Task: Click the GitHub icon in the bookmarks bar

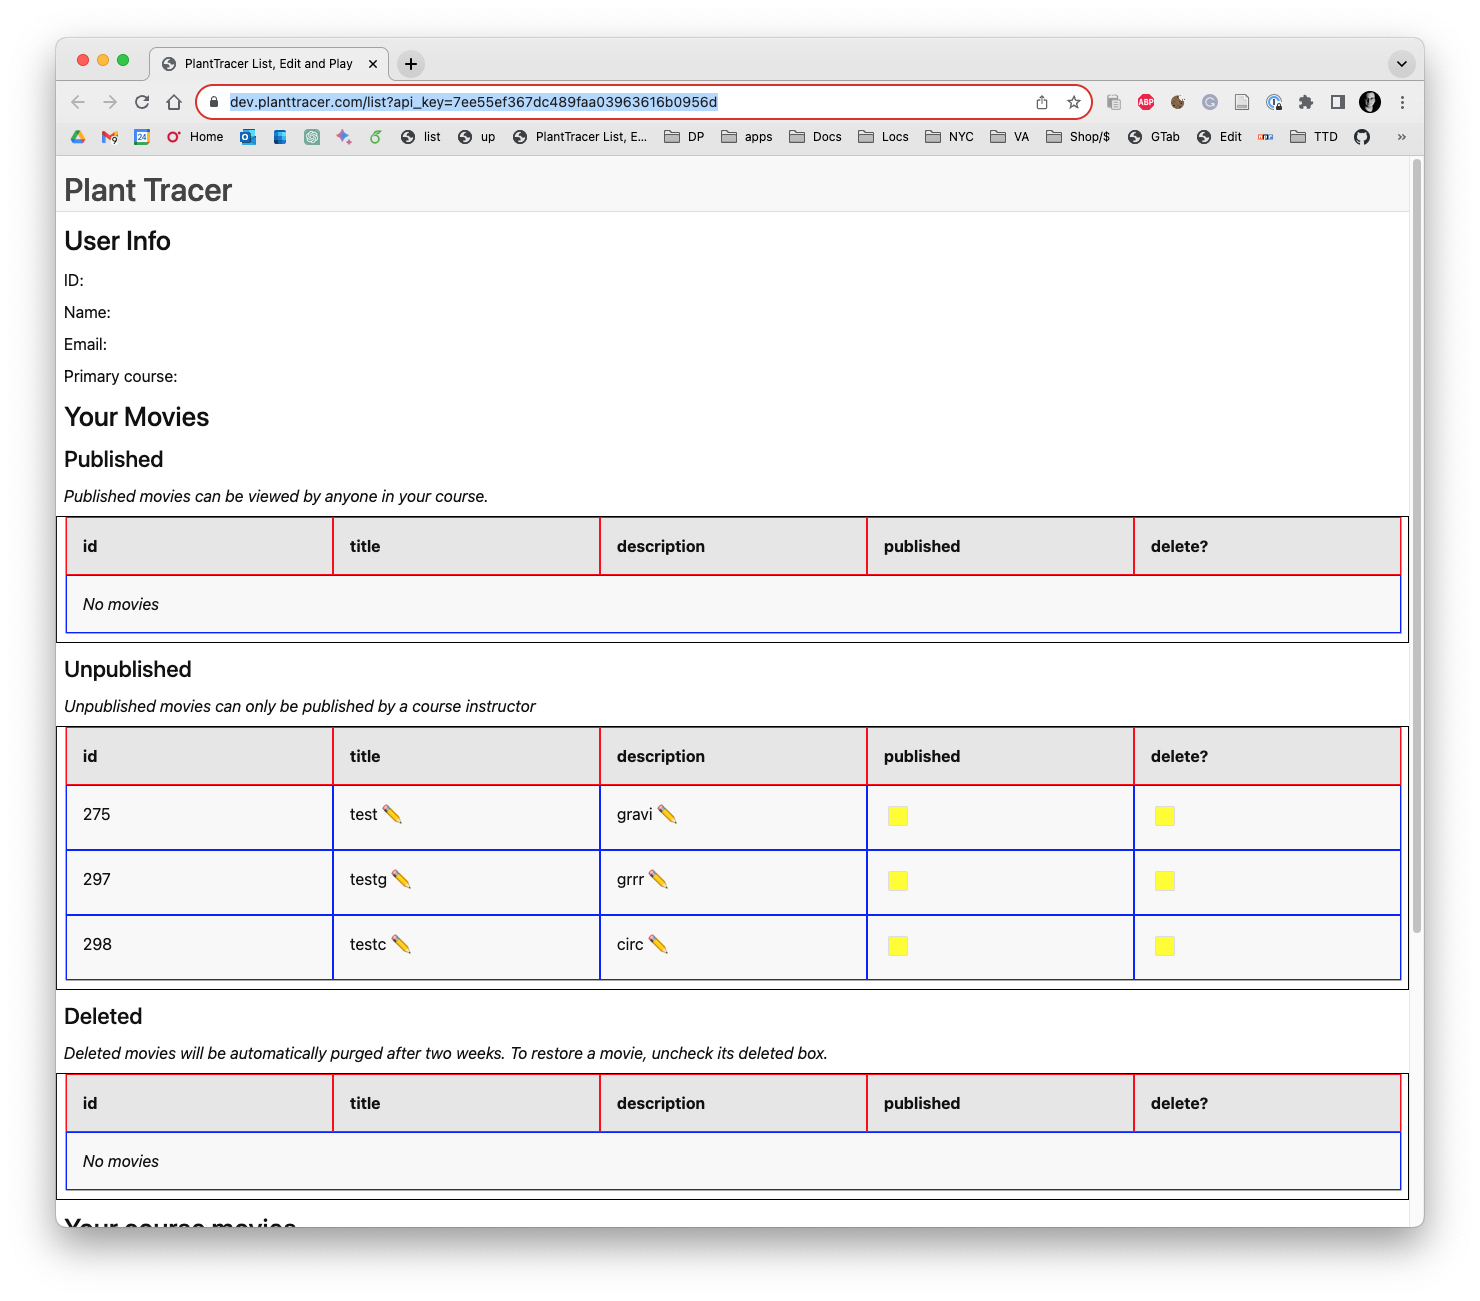Action: click(x=1362, y=137)
